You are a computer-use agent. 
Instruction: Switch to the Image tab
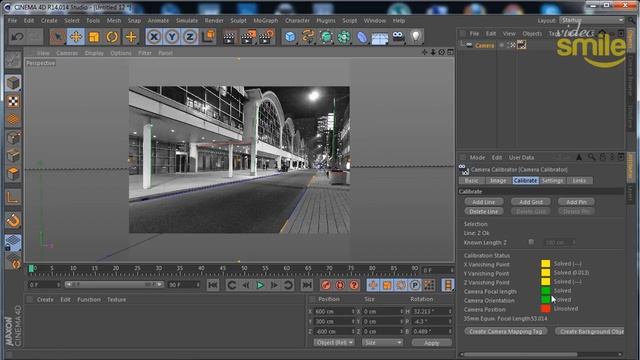pos(498,180)
